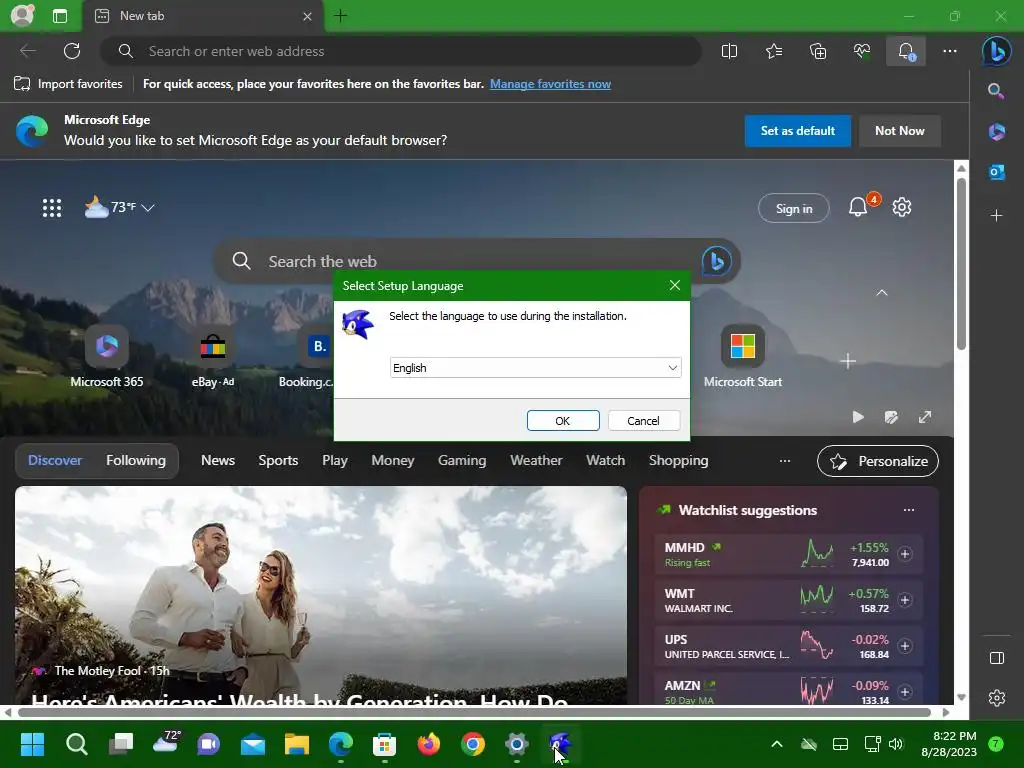The width and height of the screenshot is (1024, 768).
Task: Open the volume control in tray
Action: click(x=896, y=744)
